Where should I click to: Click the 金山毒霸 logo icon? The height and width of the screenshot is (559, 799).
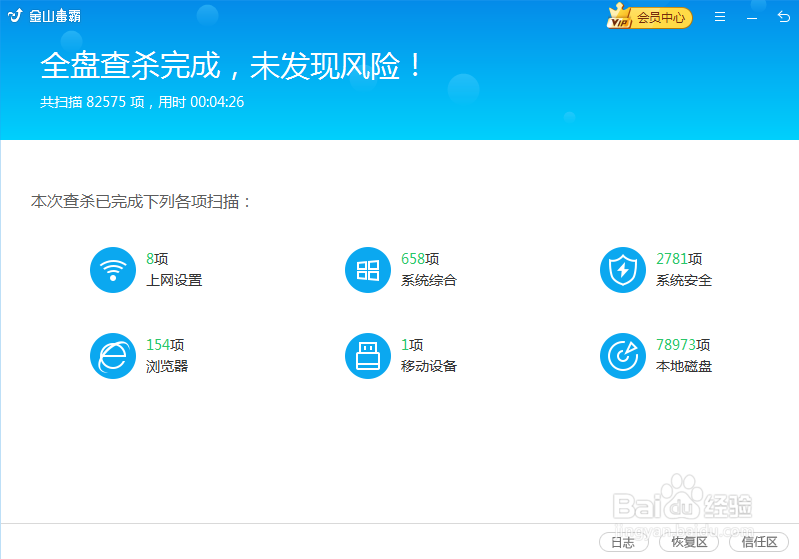click(15, 16)
